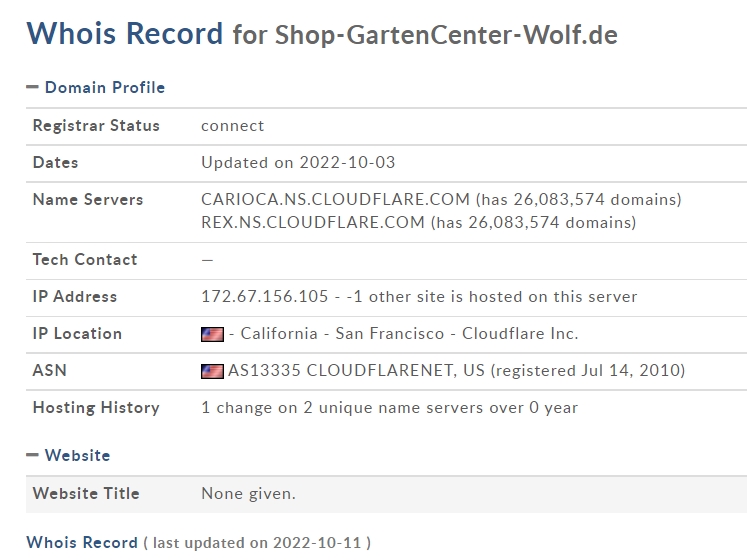Image resolution: width=747 pixels, height=560 pixels.
Task: Click the Name Servers label
Action: tap(88, 199)
